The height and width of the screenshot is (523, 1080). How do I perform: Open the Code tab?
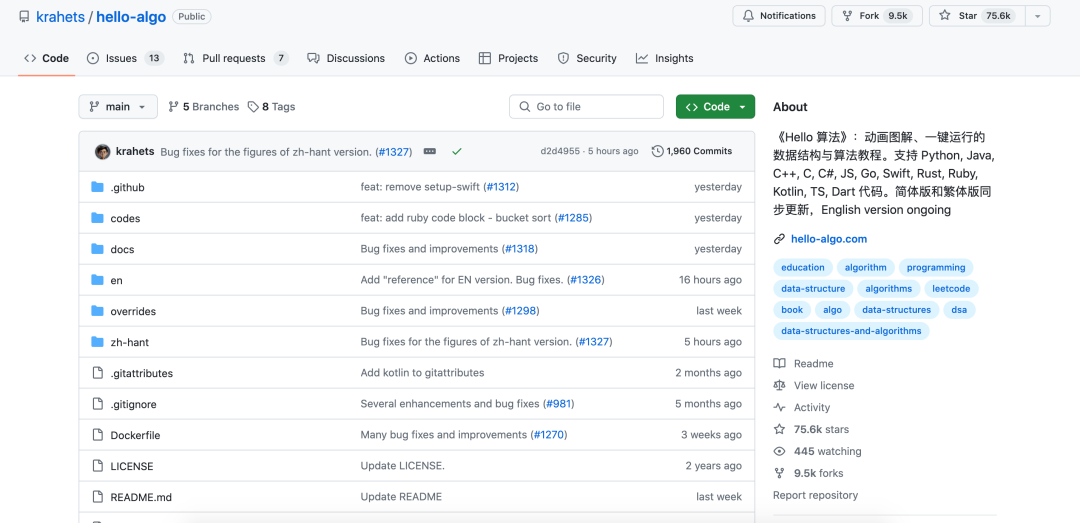[x=47, y=59]
